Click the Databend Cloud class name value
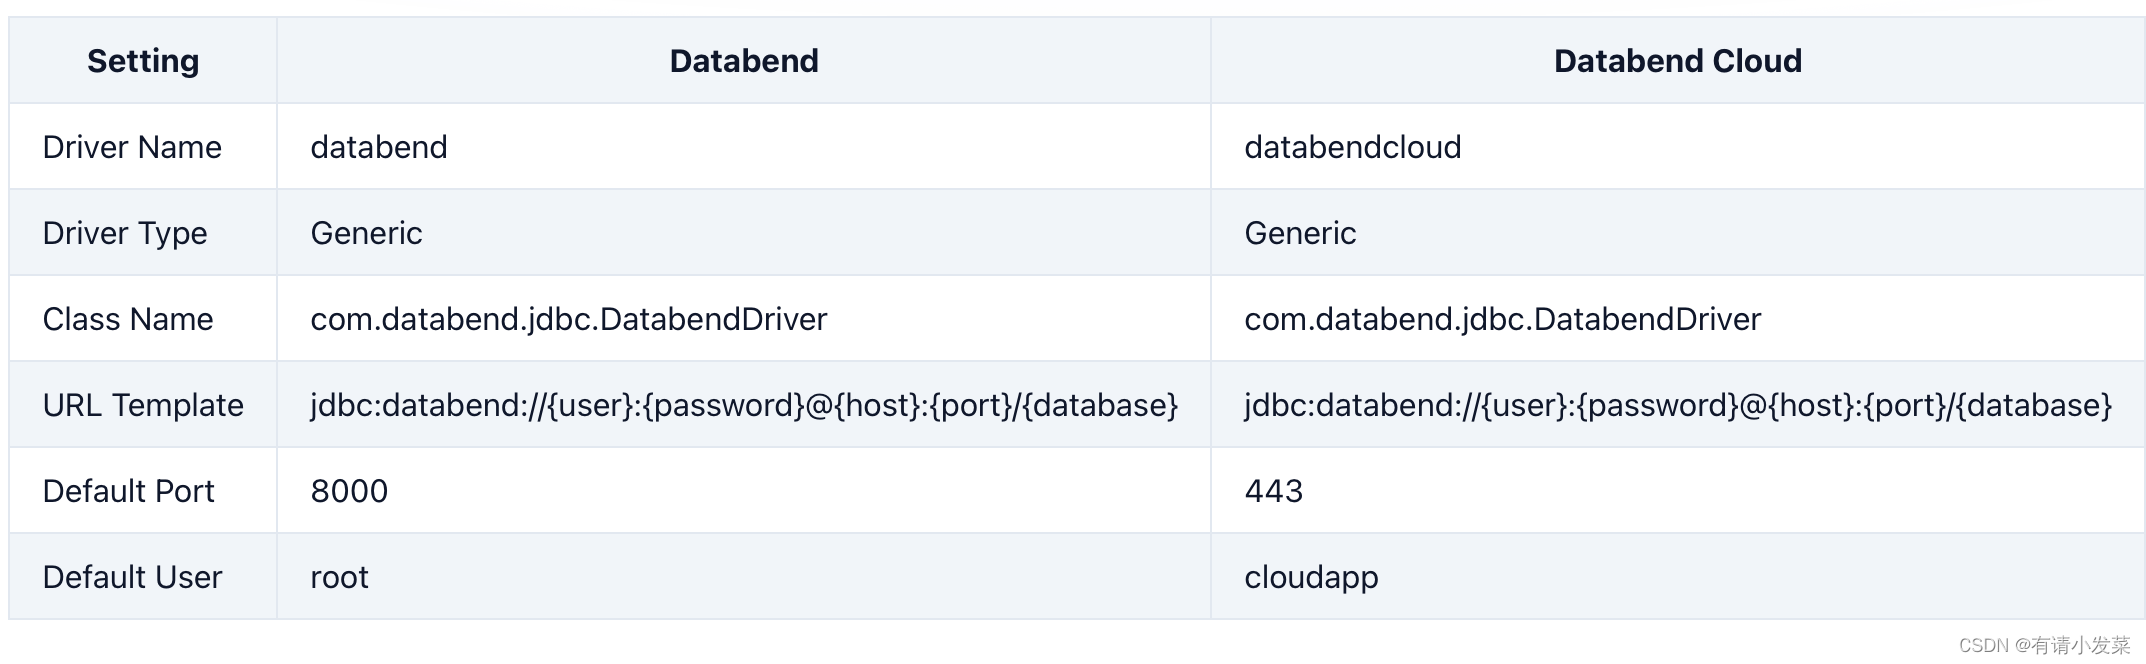 pos(1502,319)
